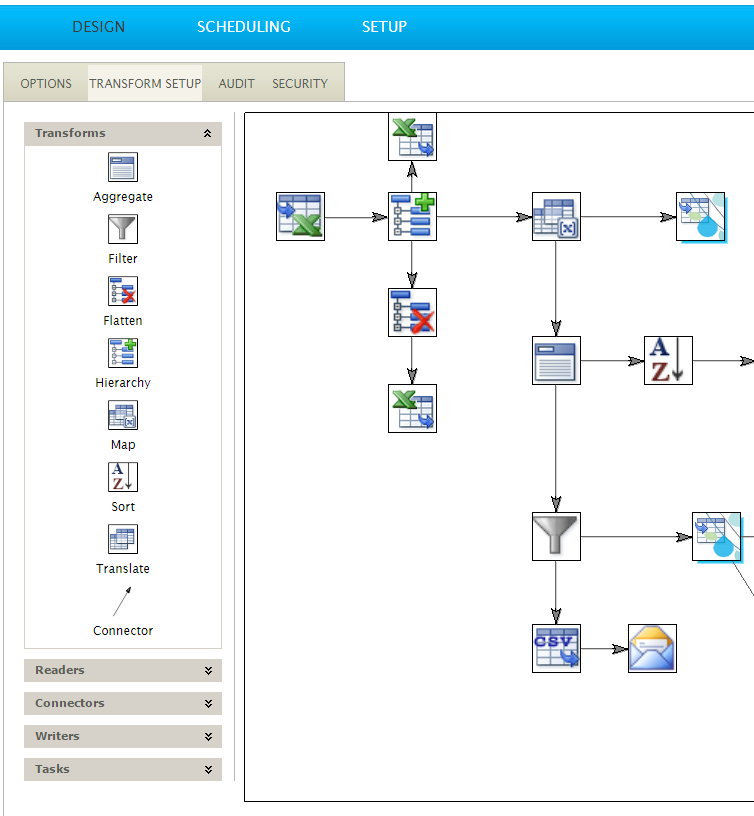Click the Map transform icon
The height and width of the screenshot is (816, 754).
pos(123,416)
